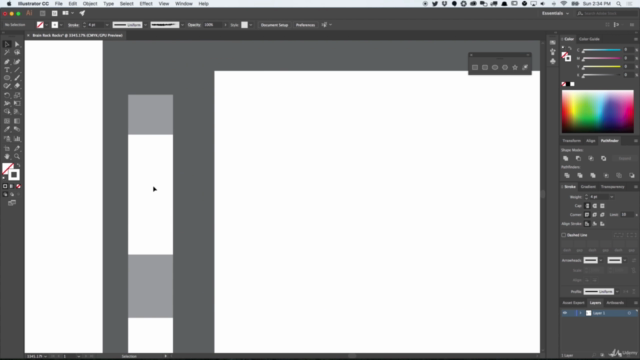Click the Preferences button
Viewport: 640px width, 360px height.
(x=305, y=25)
